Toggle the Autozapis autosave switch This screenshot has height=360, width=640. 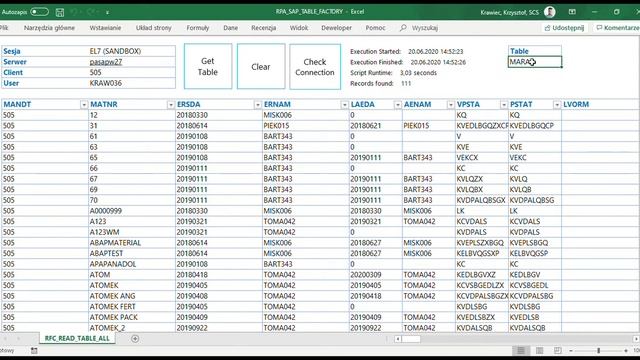point(39,12)
